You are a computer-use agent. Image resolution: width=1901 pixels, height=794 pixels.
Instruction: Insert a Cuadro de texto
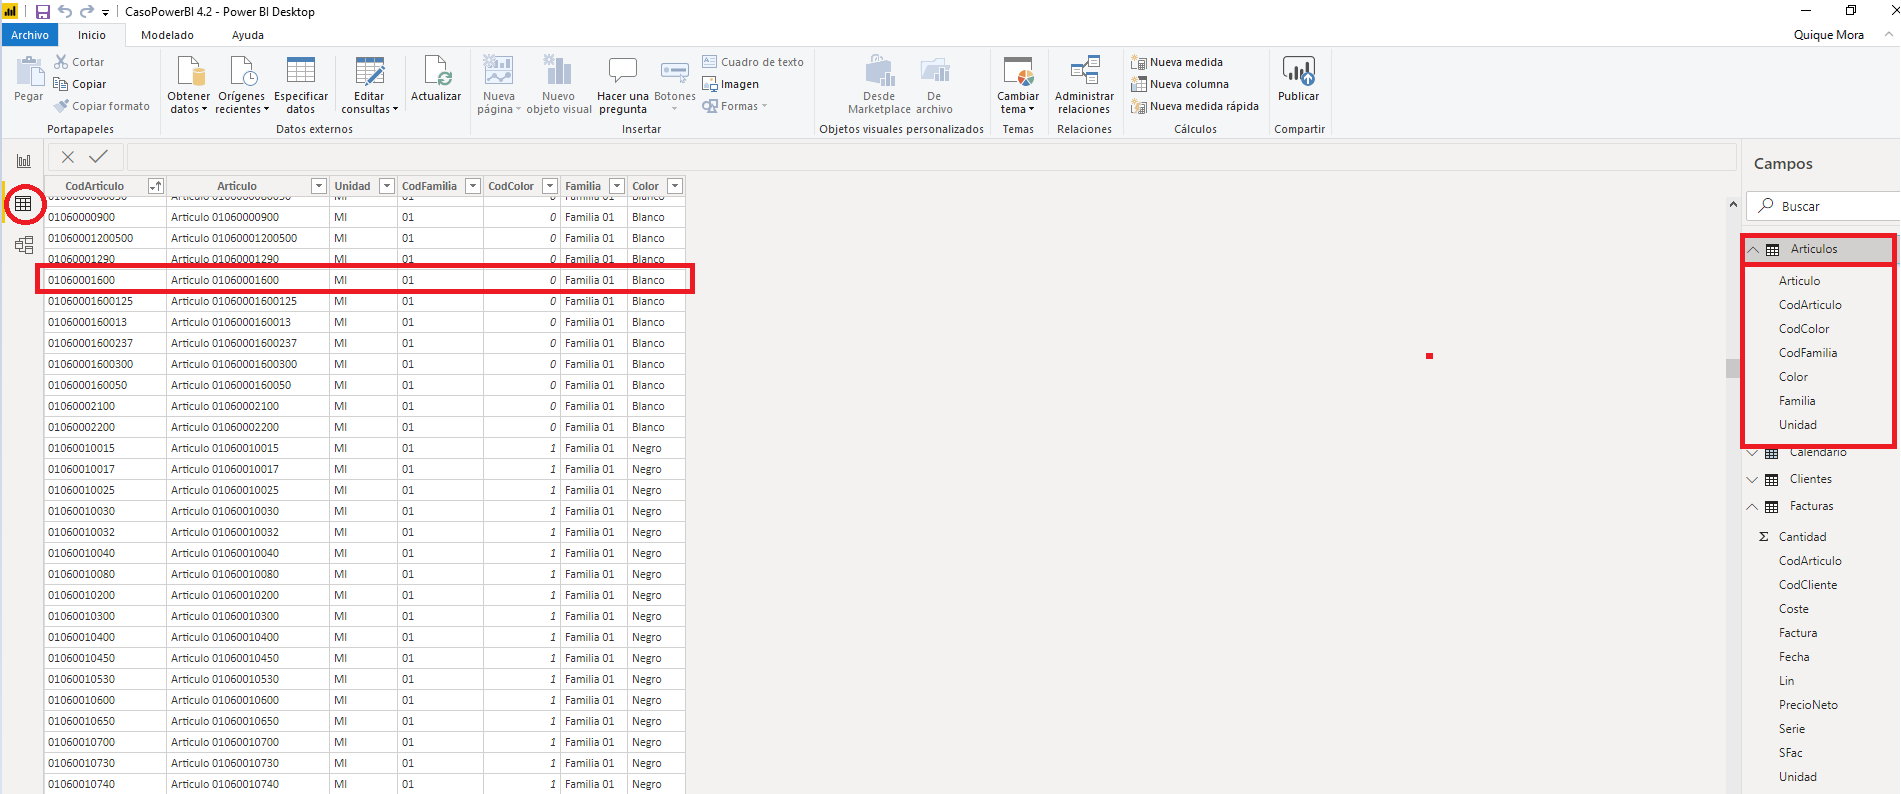click(753, 62)
